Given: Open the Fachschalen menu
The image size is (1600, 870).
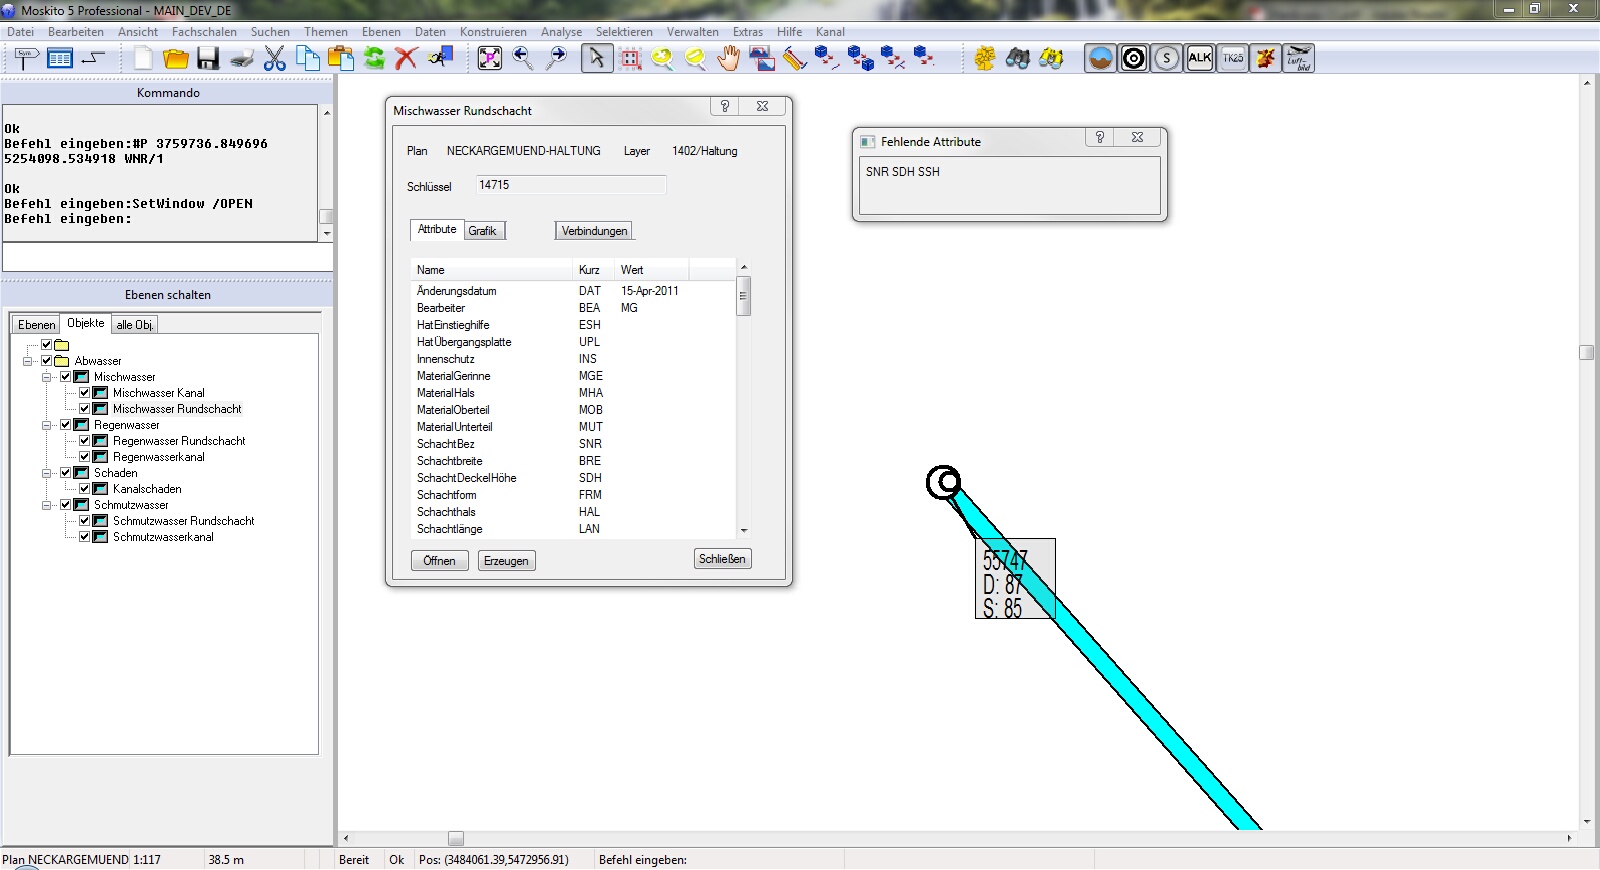Looking at the screenshot, I should tap(204, 32).
